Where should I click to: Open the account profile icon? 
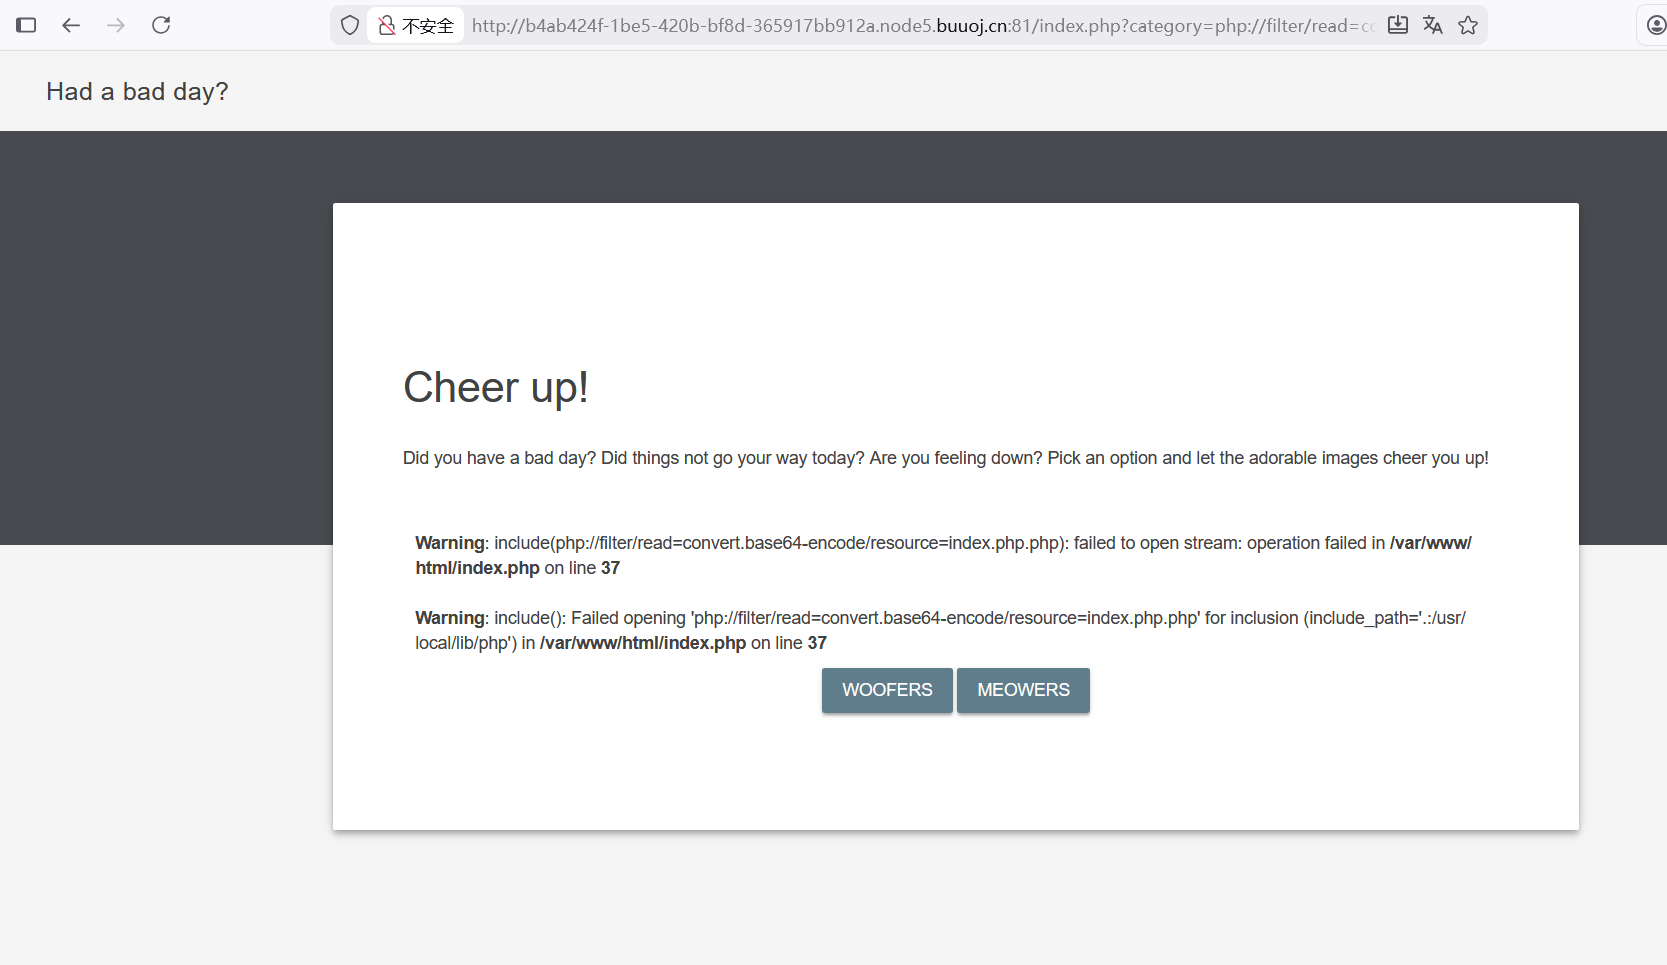1656,25
